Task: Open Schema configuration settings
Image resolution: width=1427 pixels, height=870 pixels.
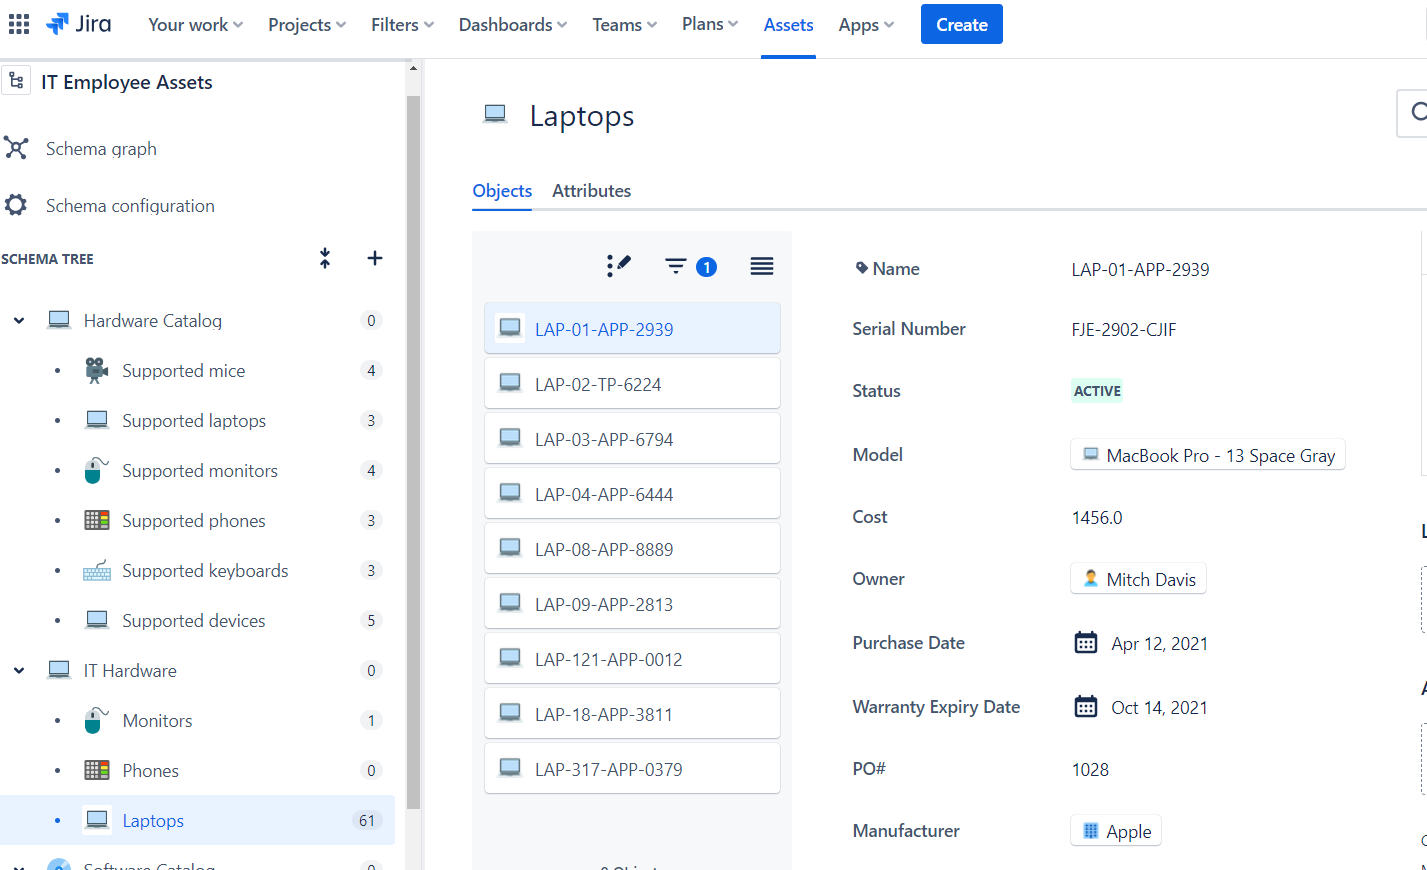Action: point(130,205)
